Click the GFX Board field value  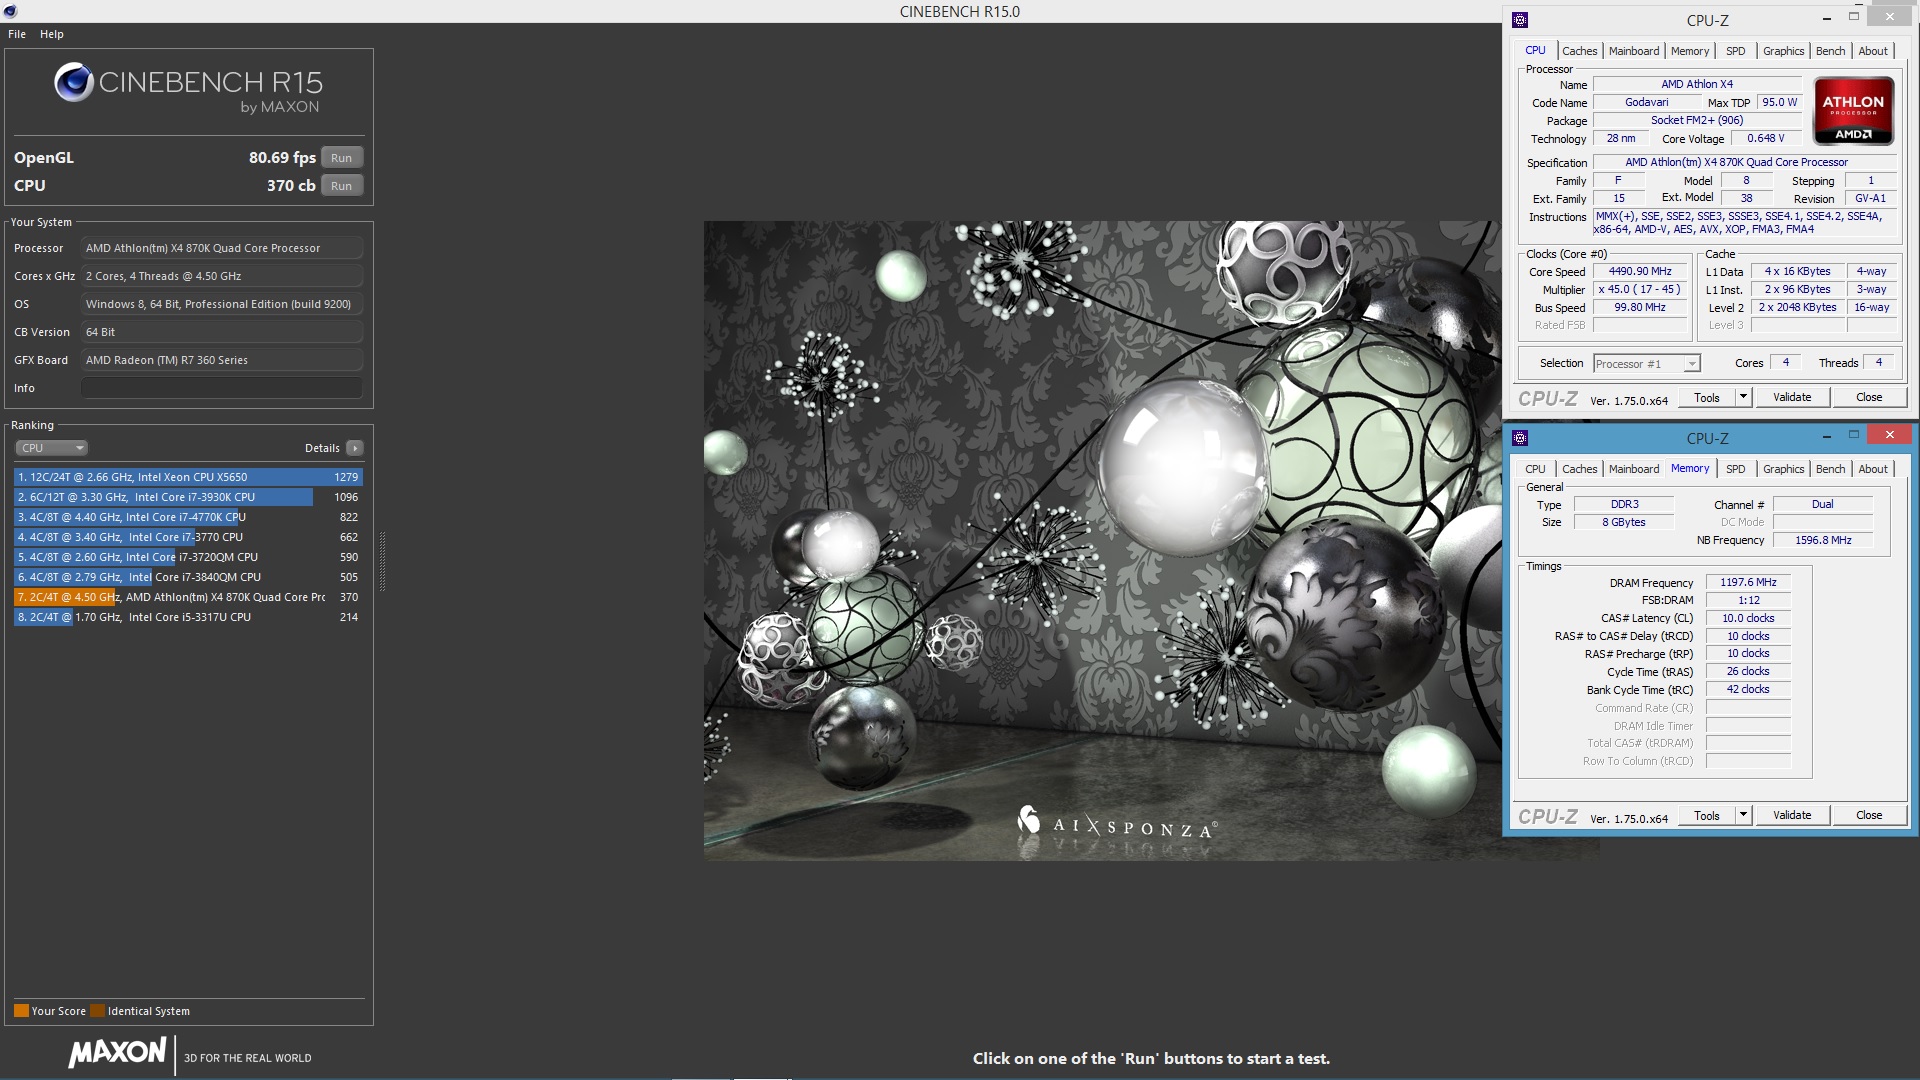(x=222, y=360)
